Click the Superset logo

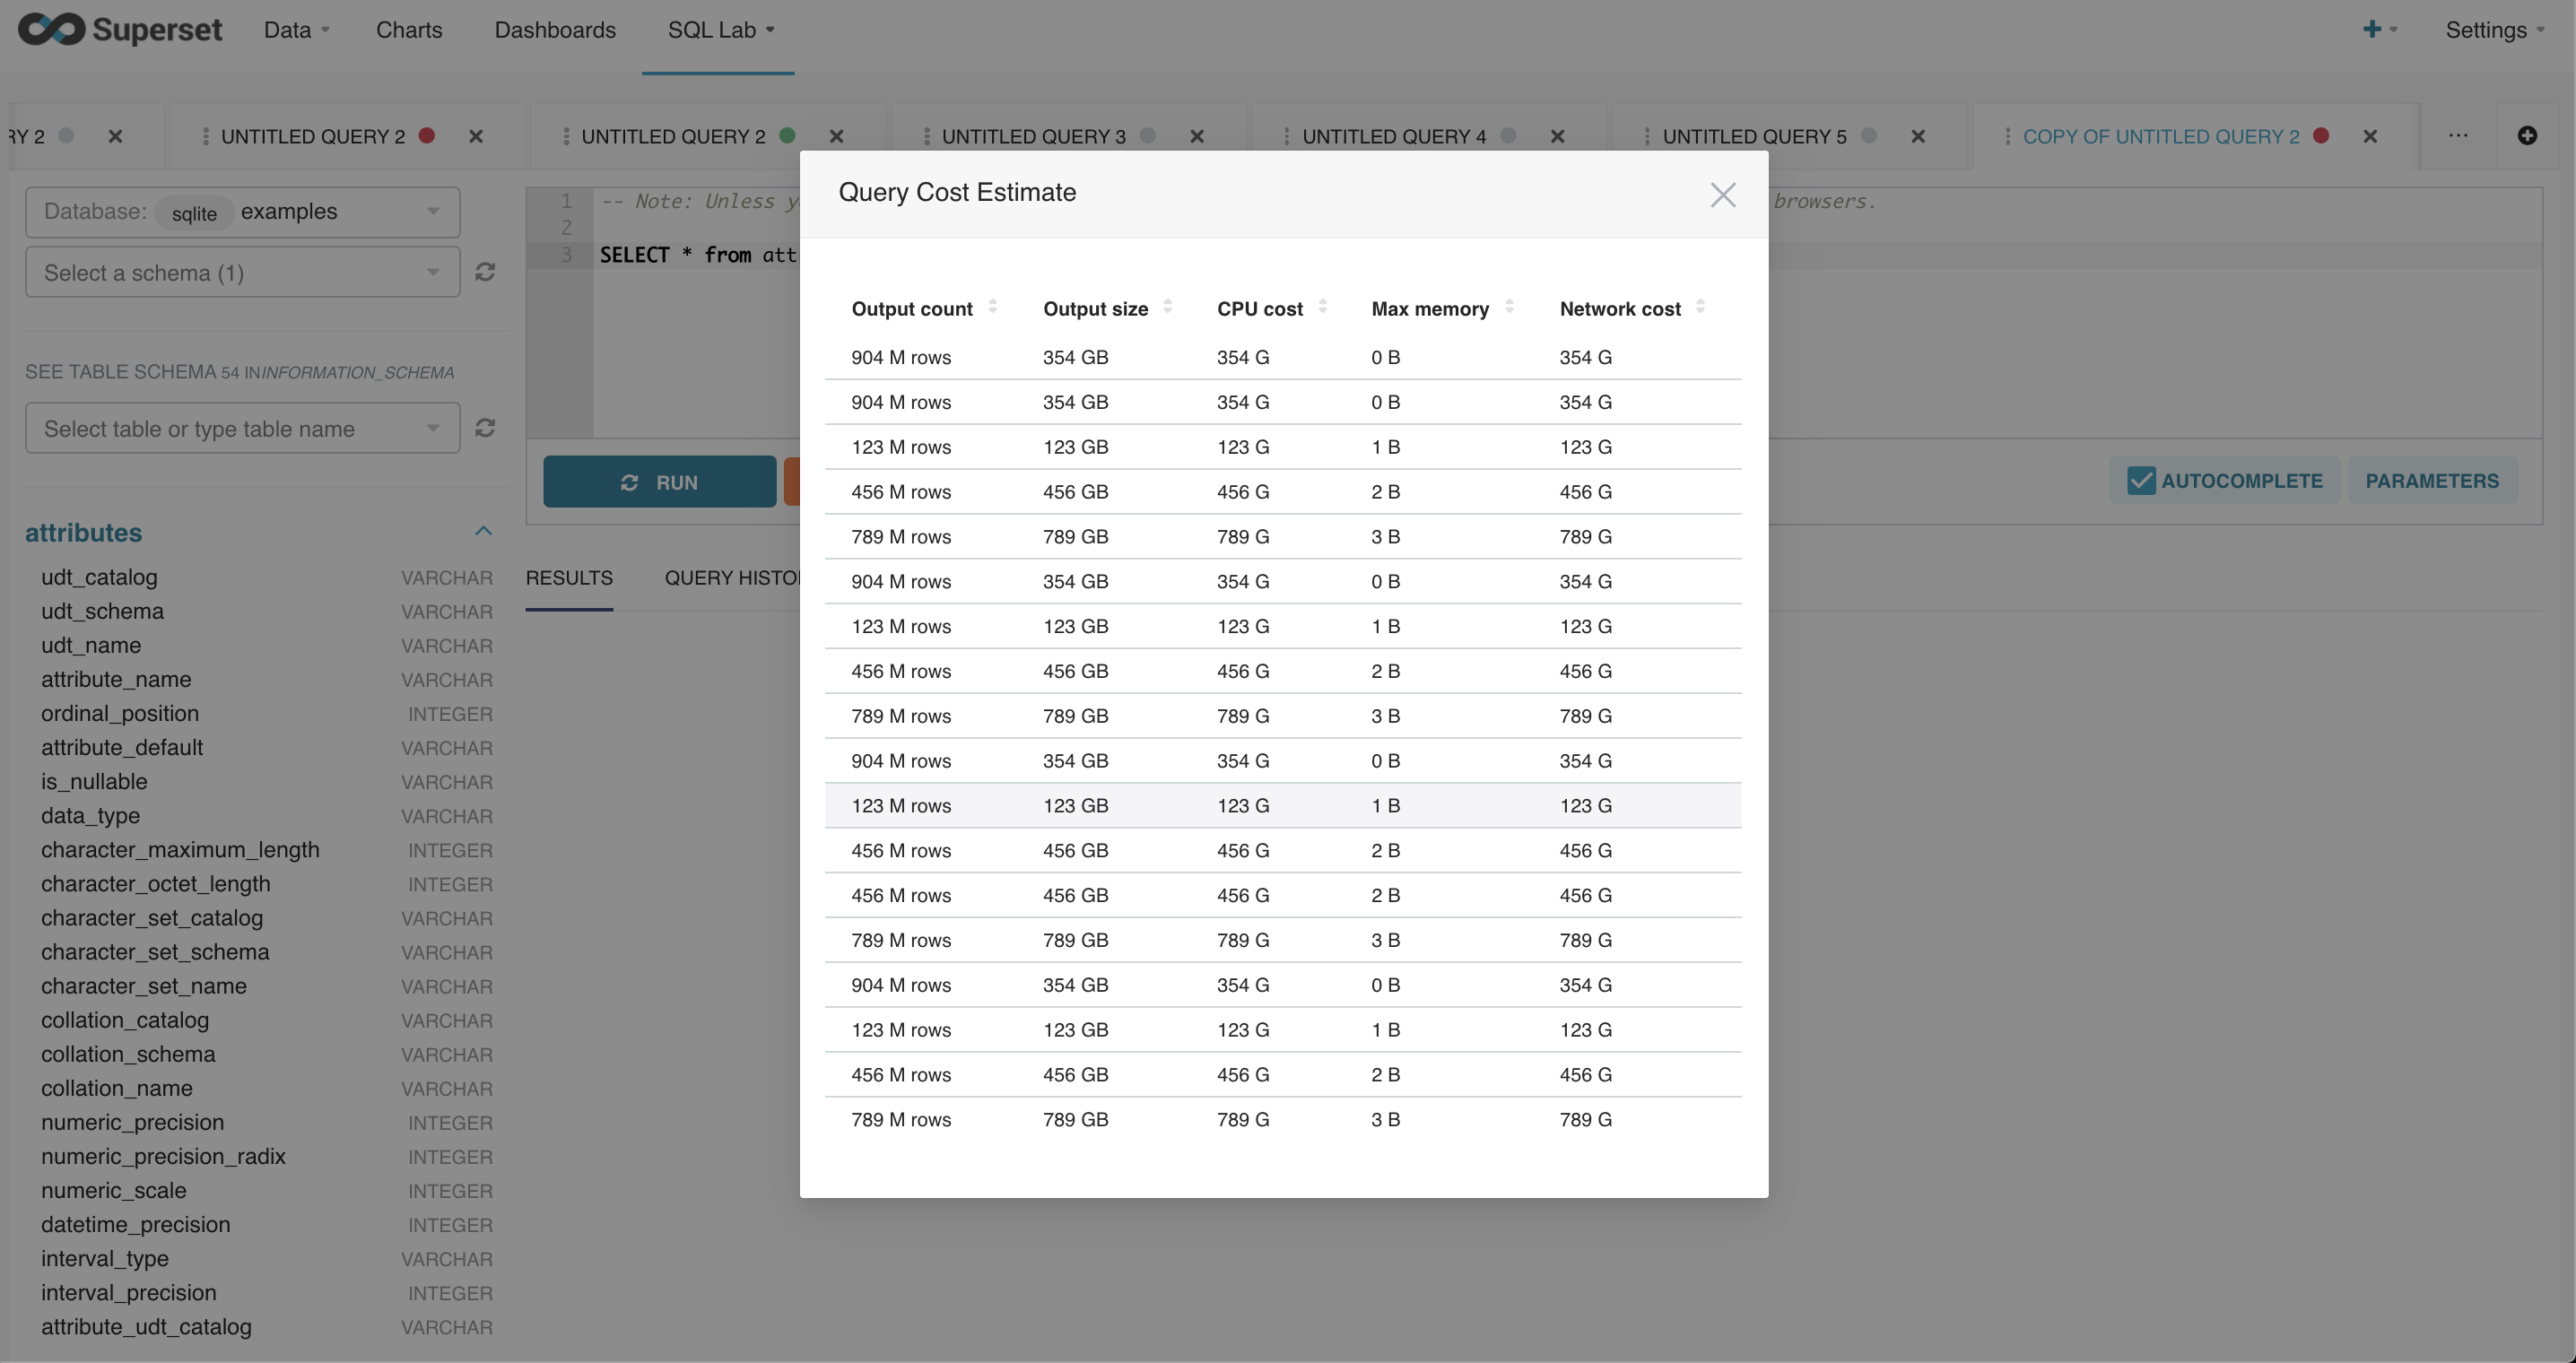point(120,30)
